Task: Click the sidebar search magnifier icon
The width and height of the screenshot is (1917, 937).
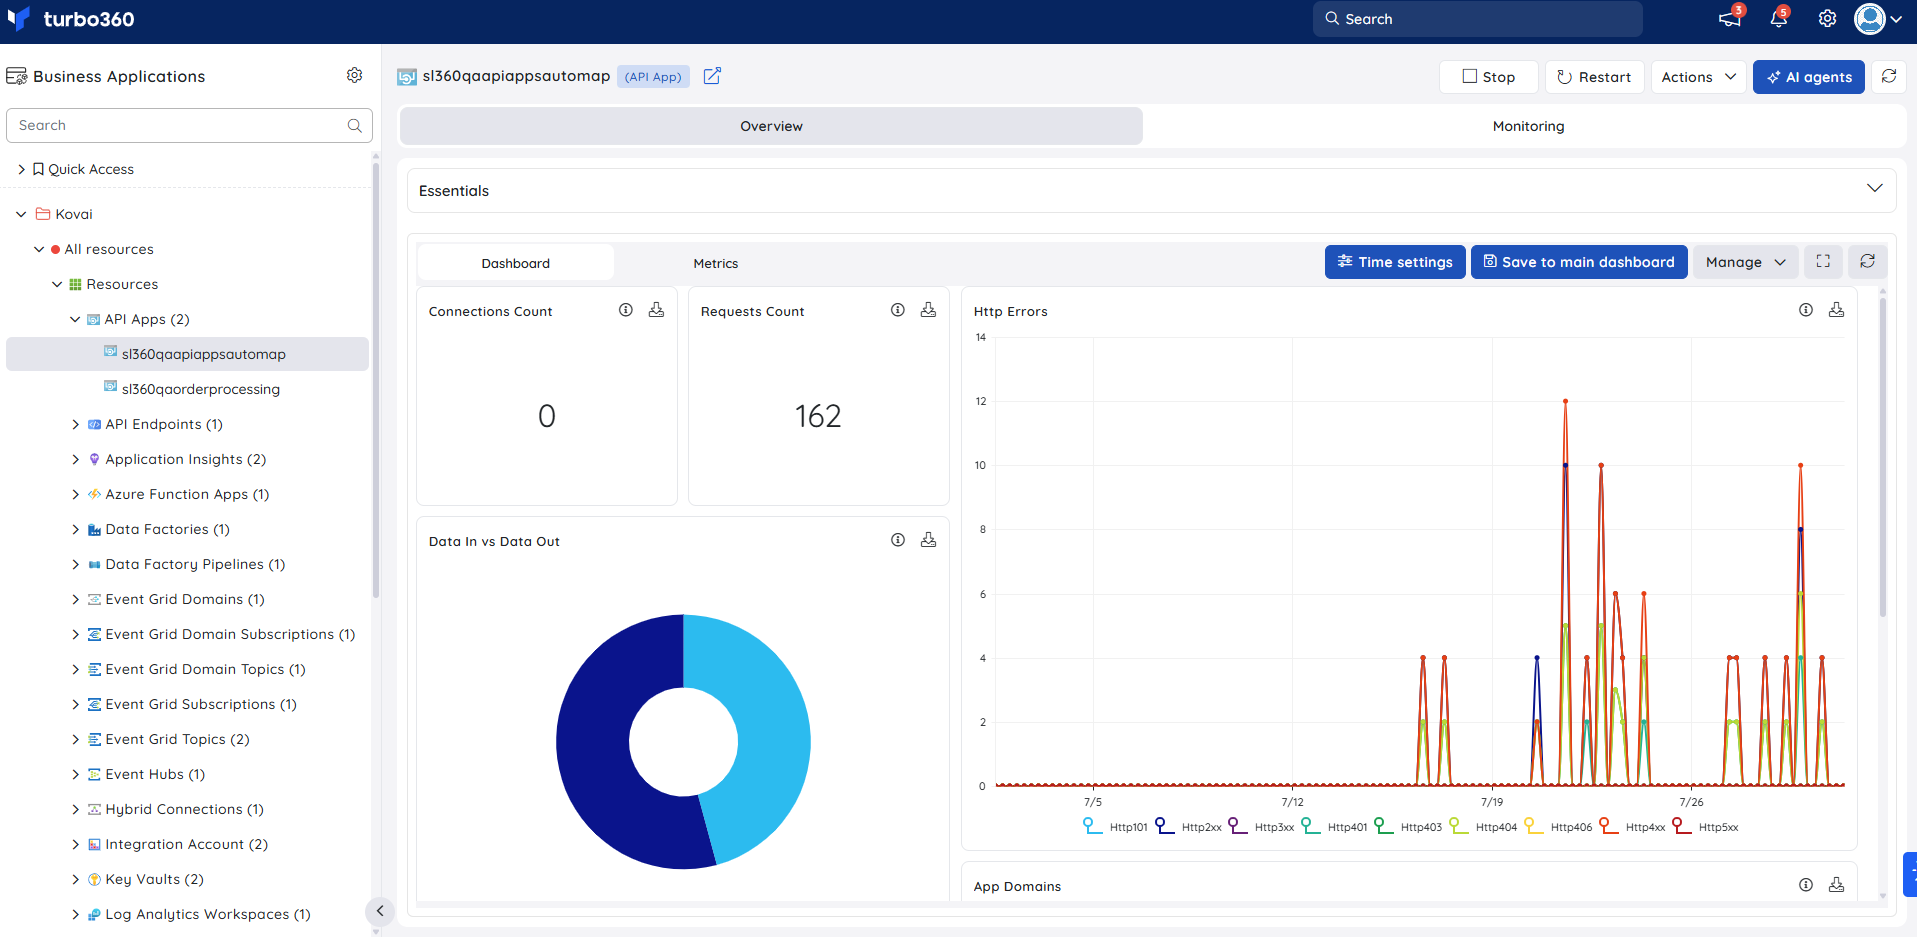Action: click(x=354, y=125)
